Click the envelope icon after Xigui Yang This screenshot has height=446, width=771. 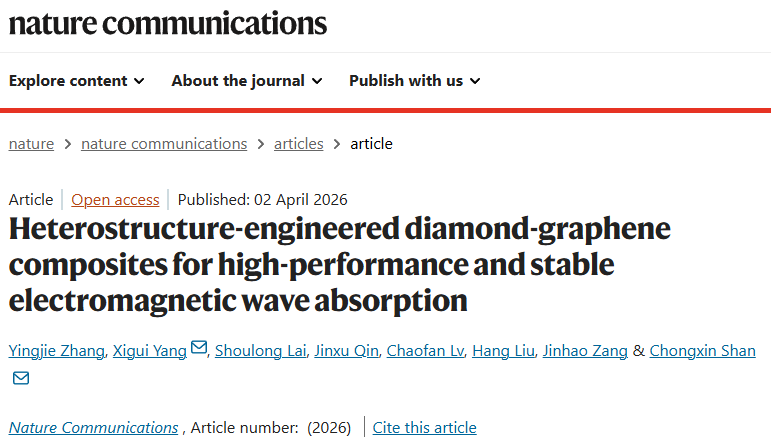tap(199, 348)
